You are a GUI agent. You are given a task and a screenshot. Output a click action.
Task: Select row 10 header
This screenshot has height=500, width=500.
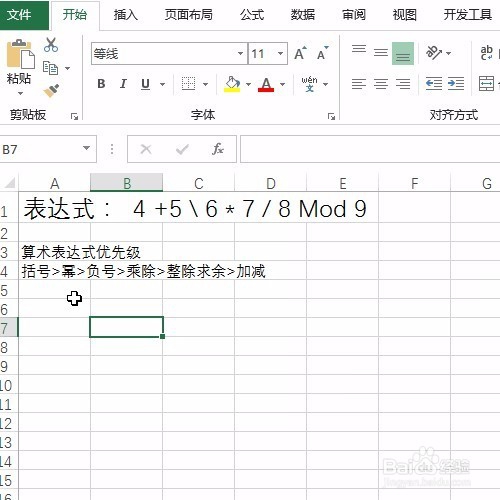coord(9,385)
